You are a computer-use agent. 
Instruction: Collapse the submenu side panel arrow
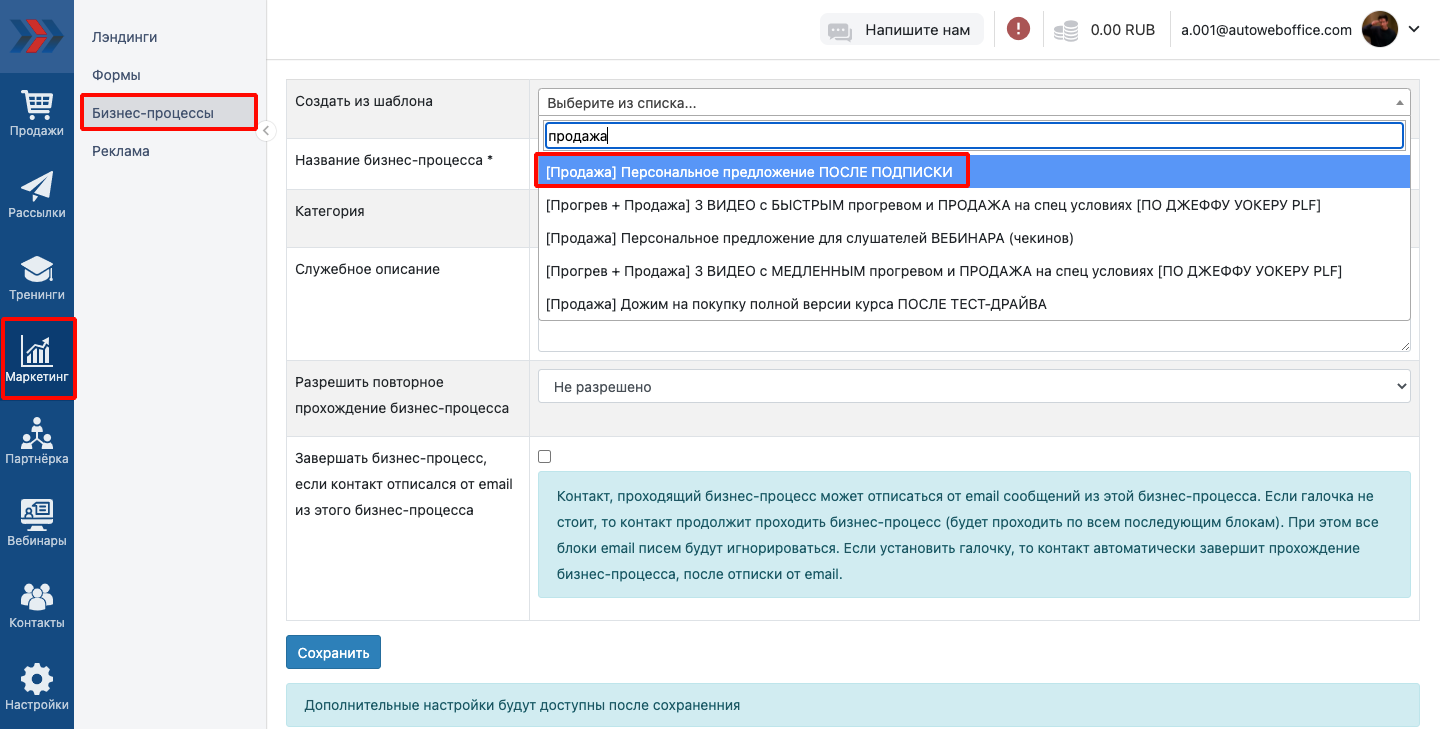[266, 131]
